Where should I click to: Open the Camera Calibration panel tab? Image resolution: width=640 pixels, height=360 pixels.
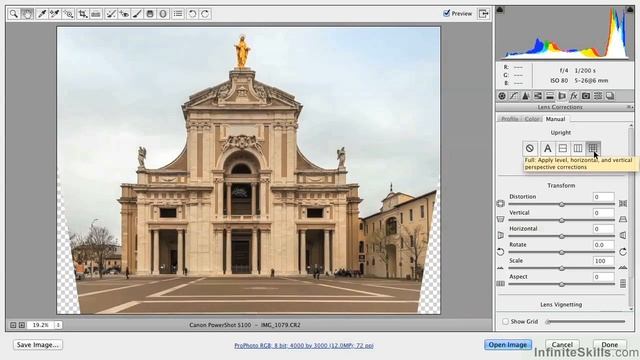[586, 96]
